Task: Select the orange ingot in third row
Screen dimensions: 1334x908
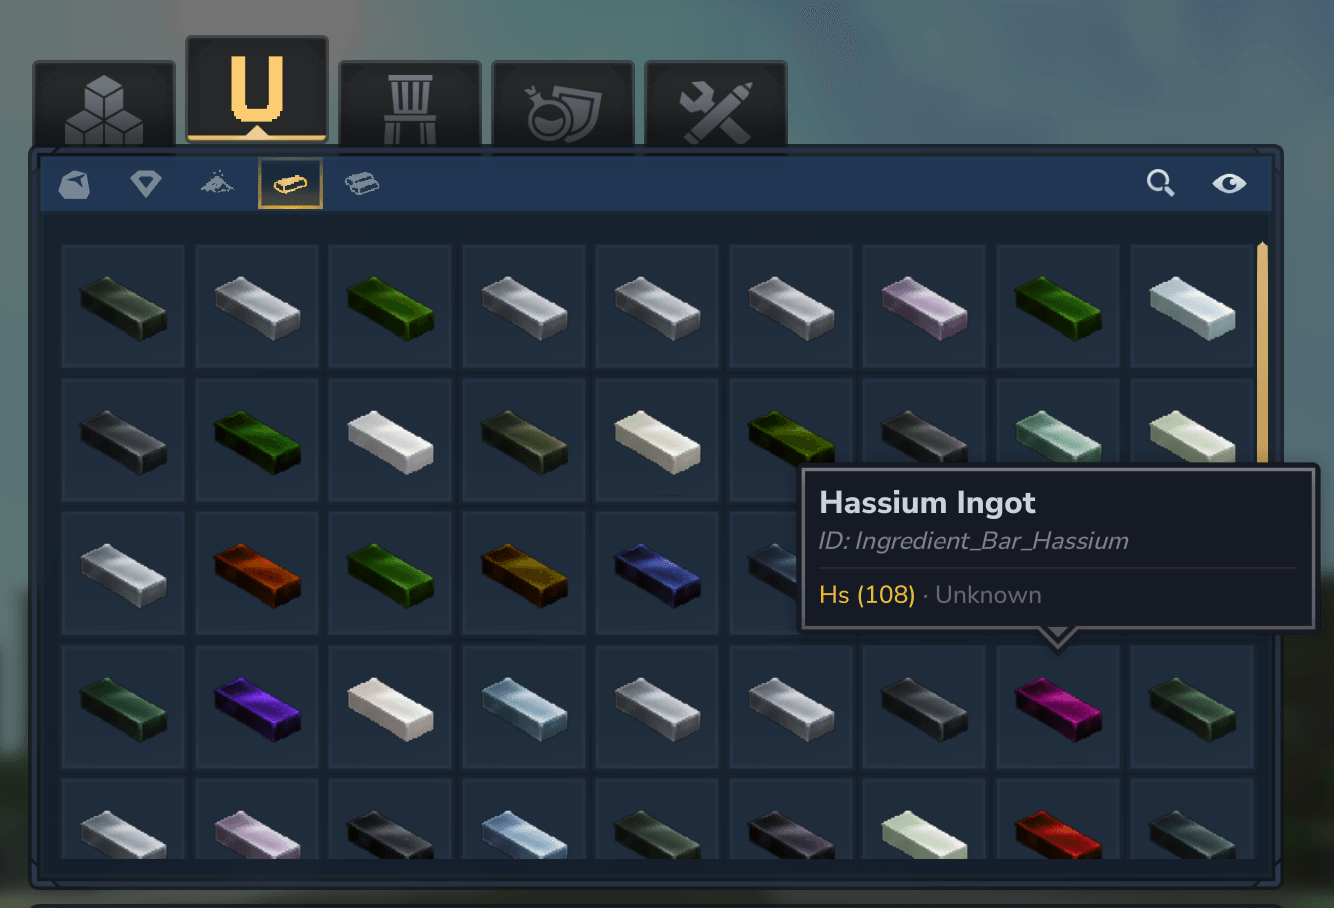Action: (x=257, y=574)
